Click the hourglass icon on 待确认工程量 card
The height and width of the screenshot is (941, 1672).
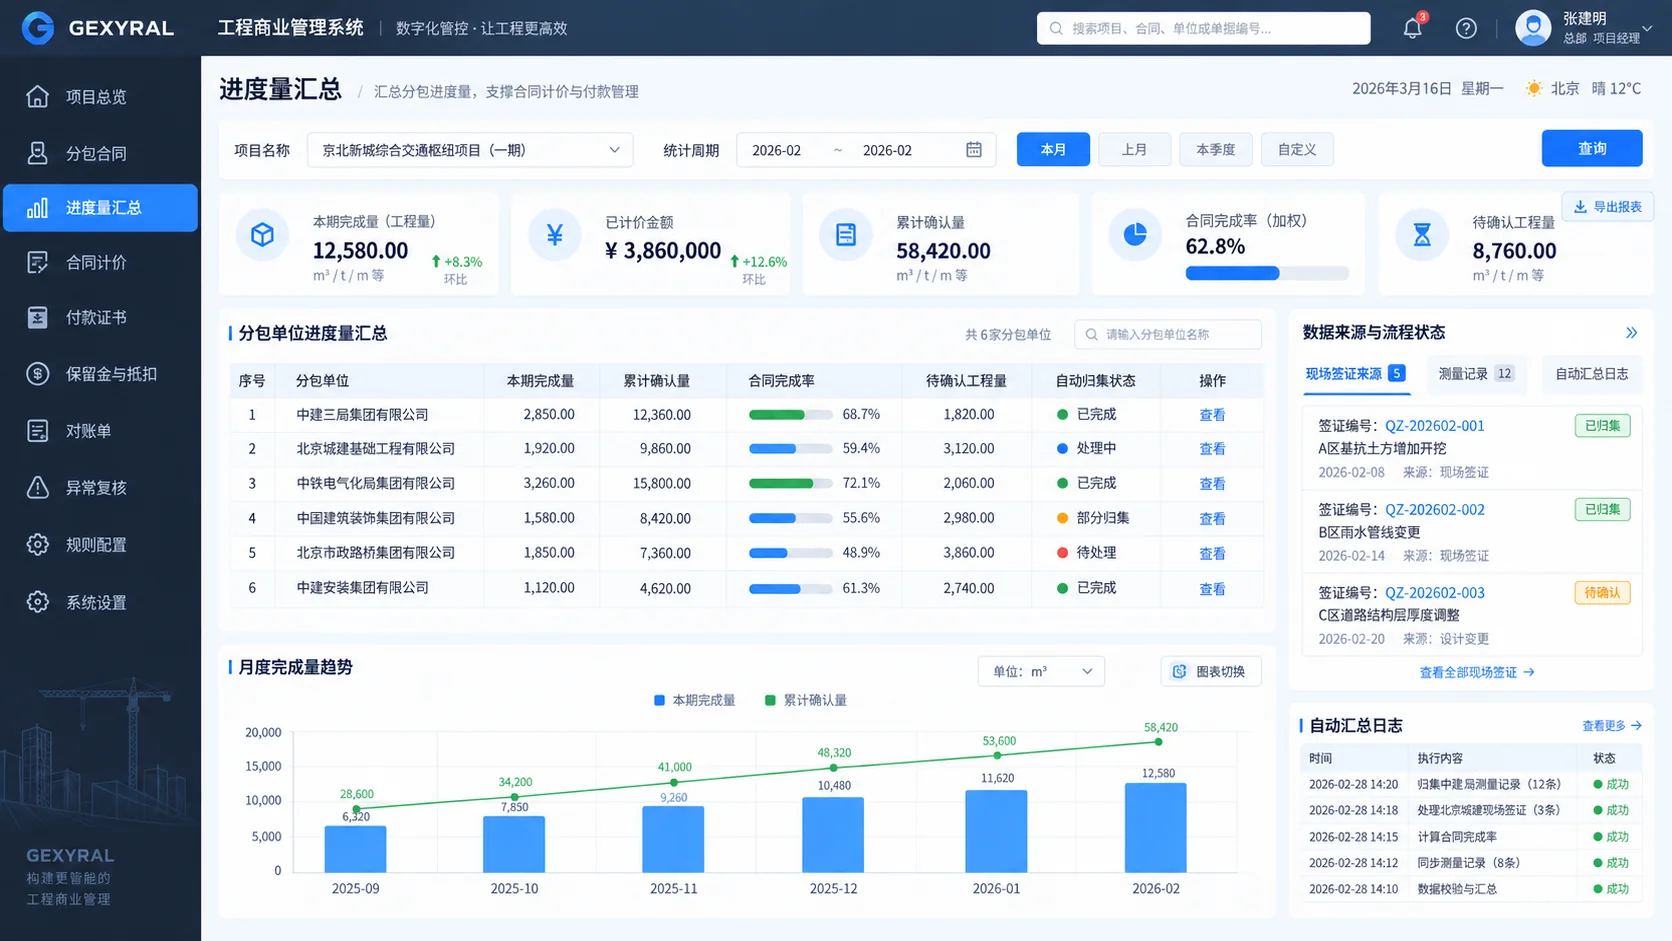(x=1422, y=235)
